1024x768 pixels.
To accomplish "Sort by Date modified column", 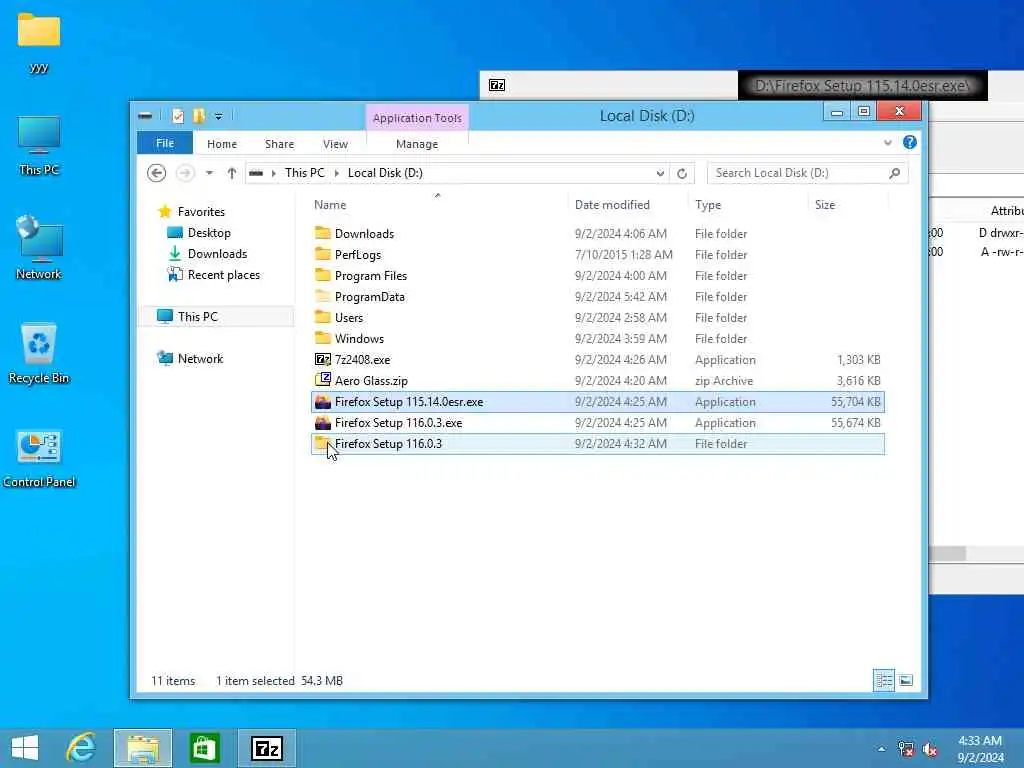I will coord(628,204).
